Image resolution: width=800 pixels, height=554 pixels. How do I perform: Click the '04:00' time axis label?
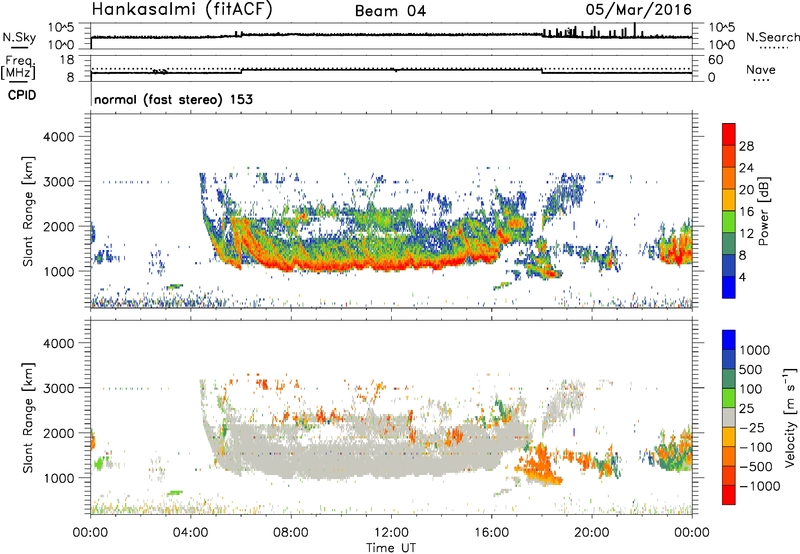click(x=191, y=533)
